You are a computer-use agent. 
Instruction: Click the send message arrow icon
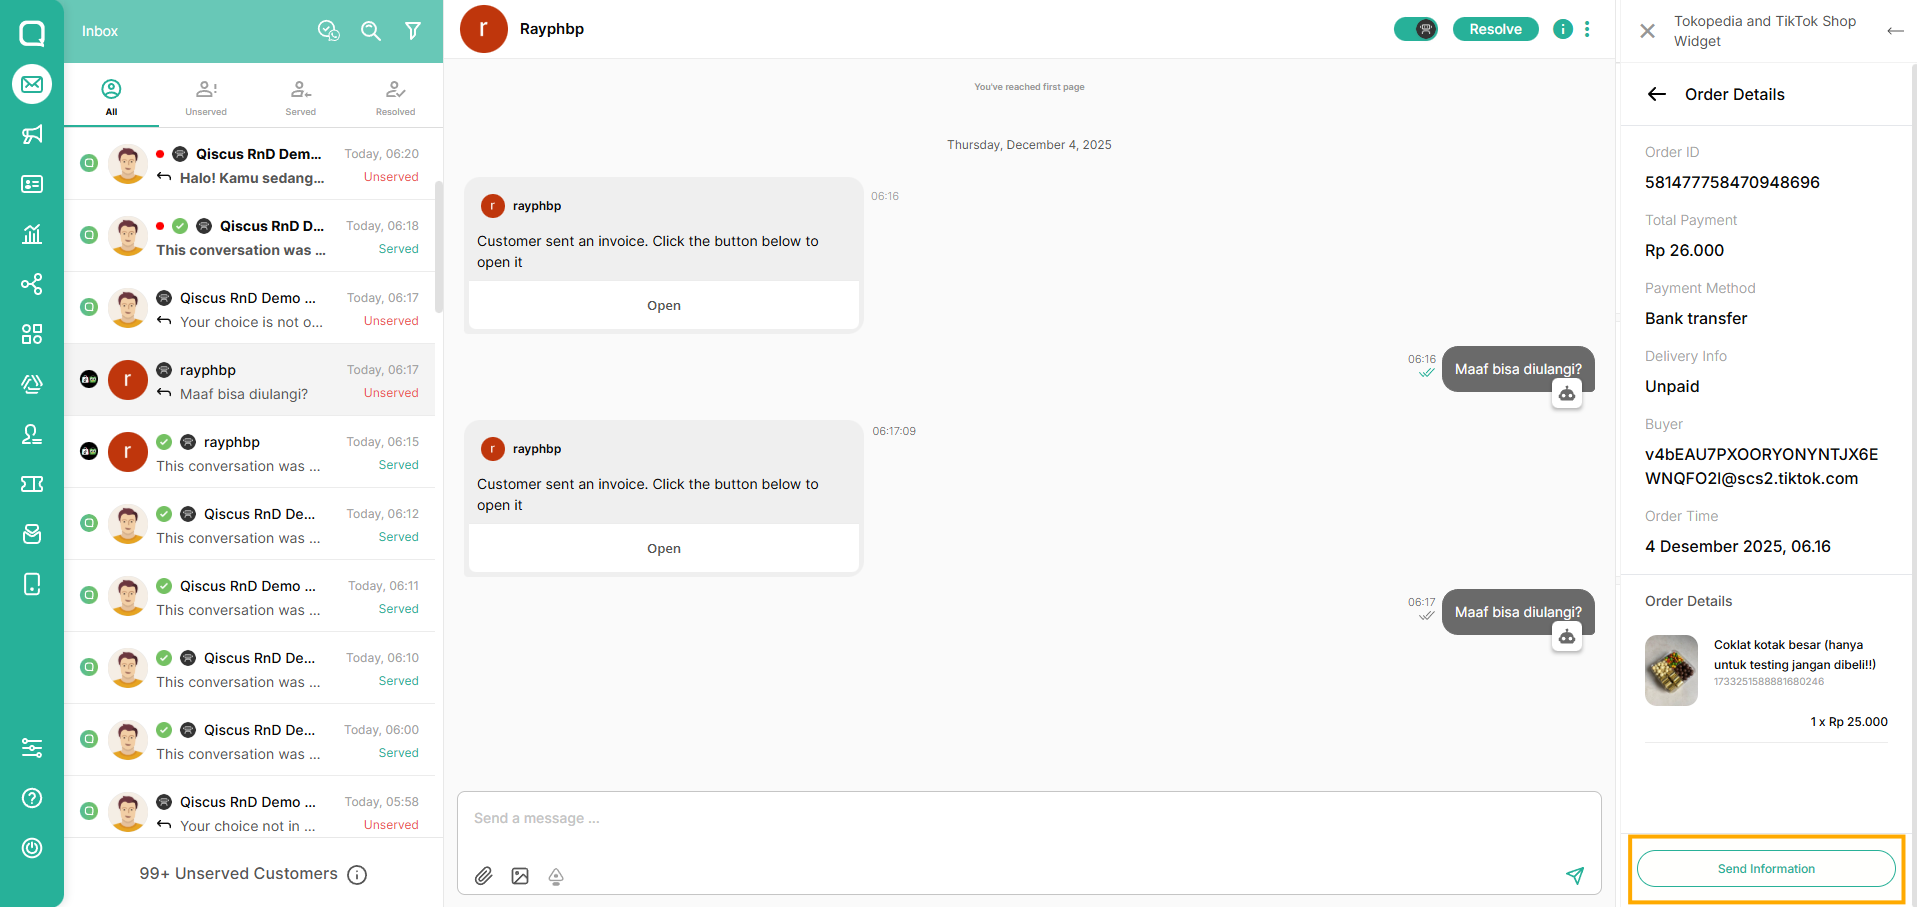pyautogui.click(x=1575, y=876)
